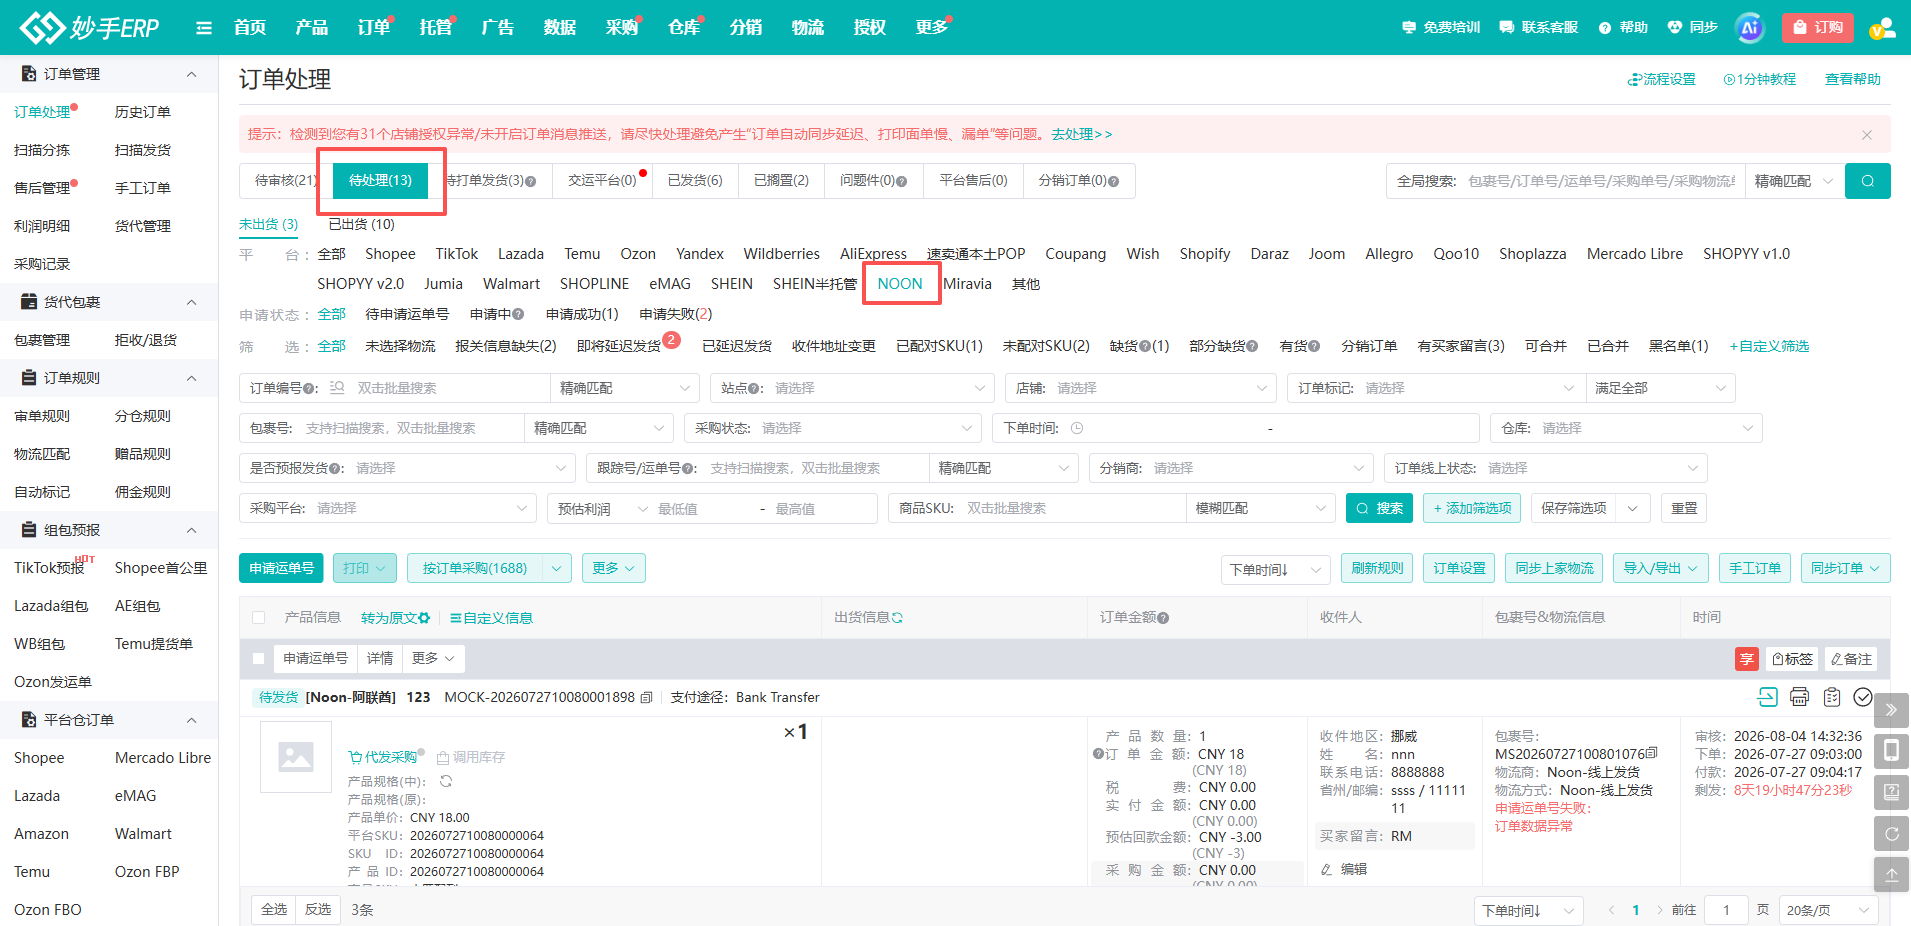Collapse the 组包预报 sidebar section
1911x926 pixels.
point(191,530)
